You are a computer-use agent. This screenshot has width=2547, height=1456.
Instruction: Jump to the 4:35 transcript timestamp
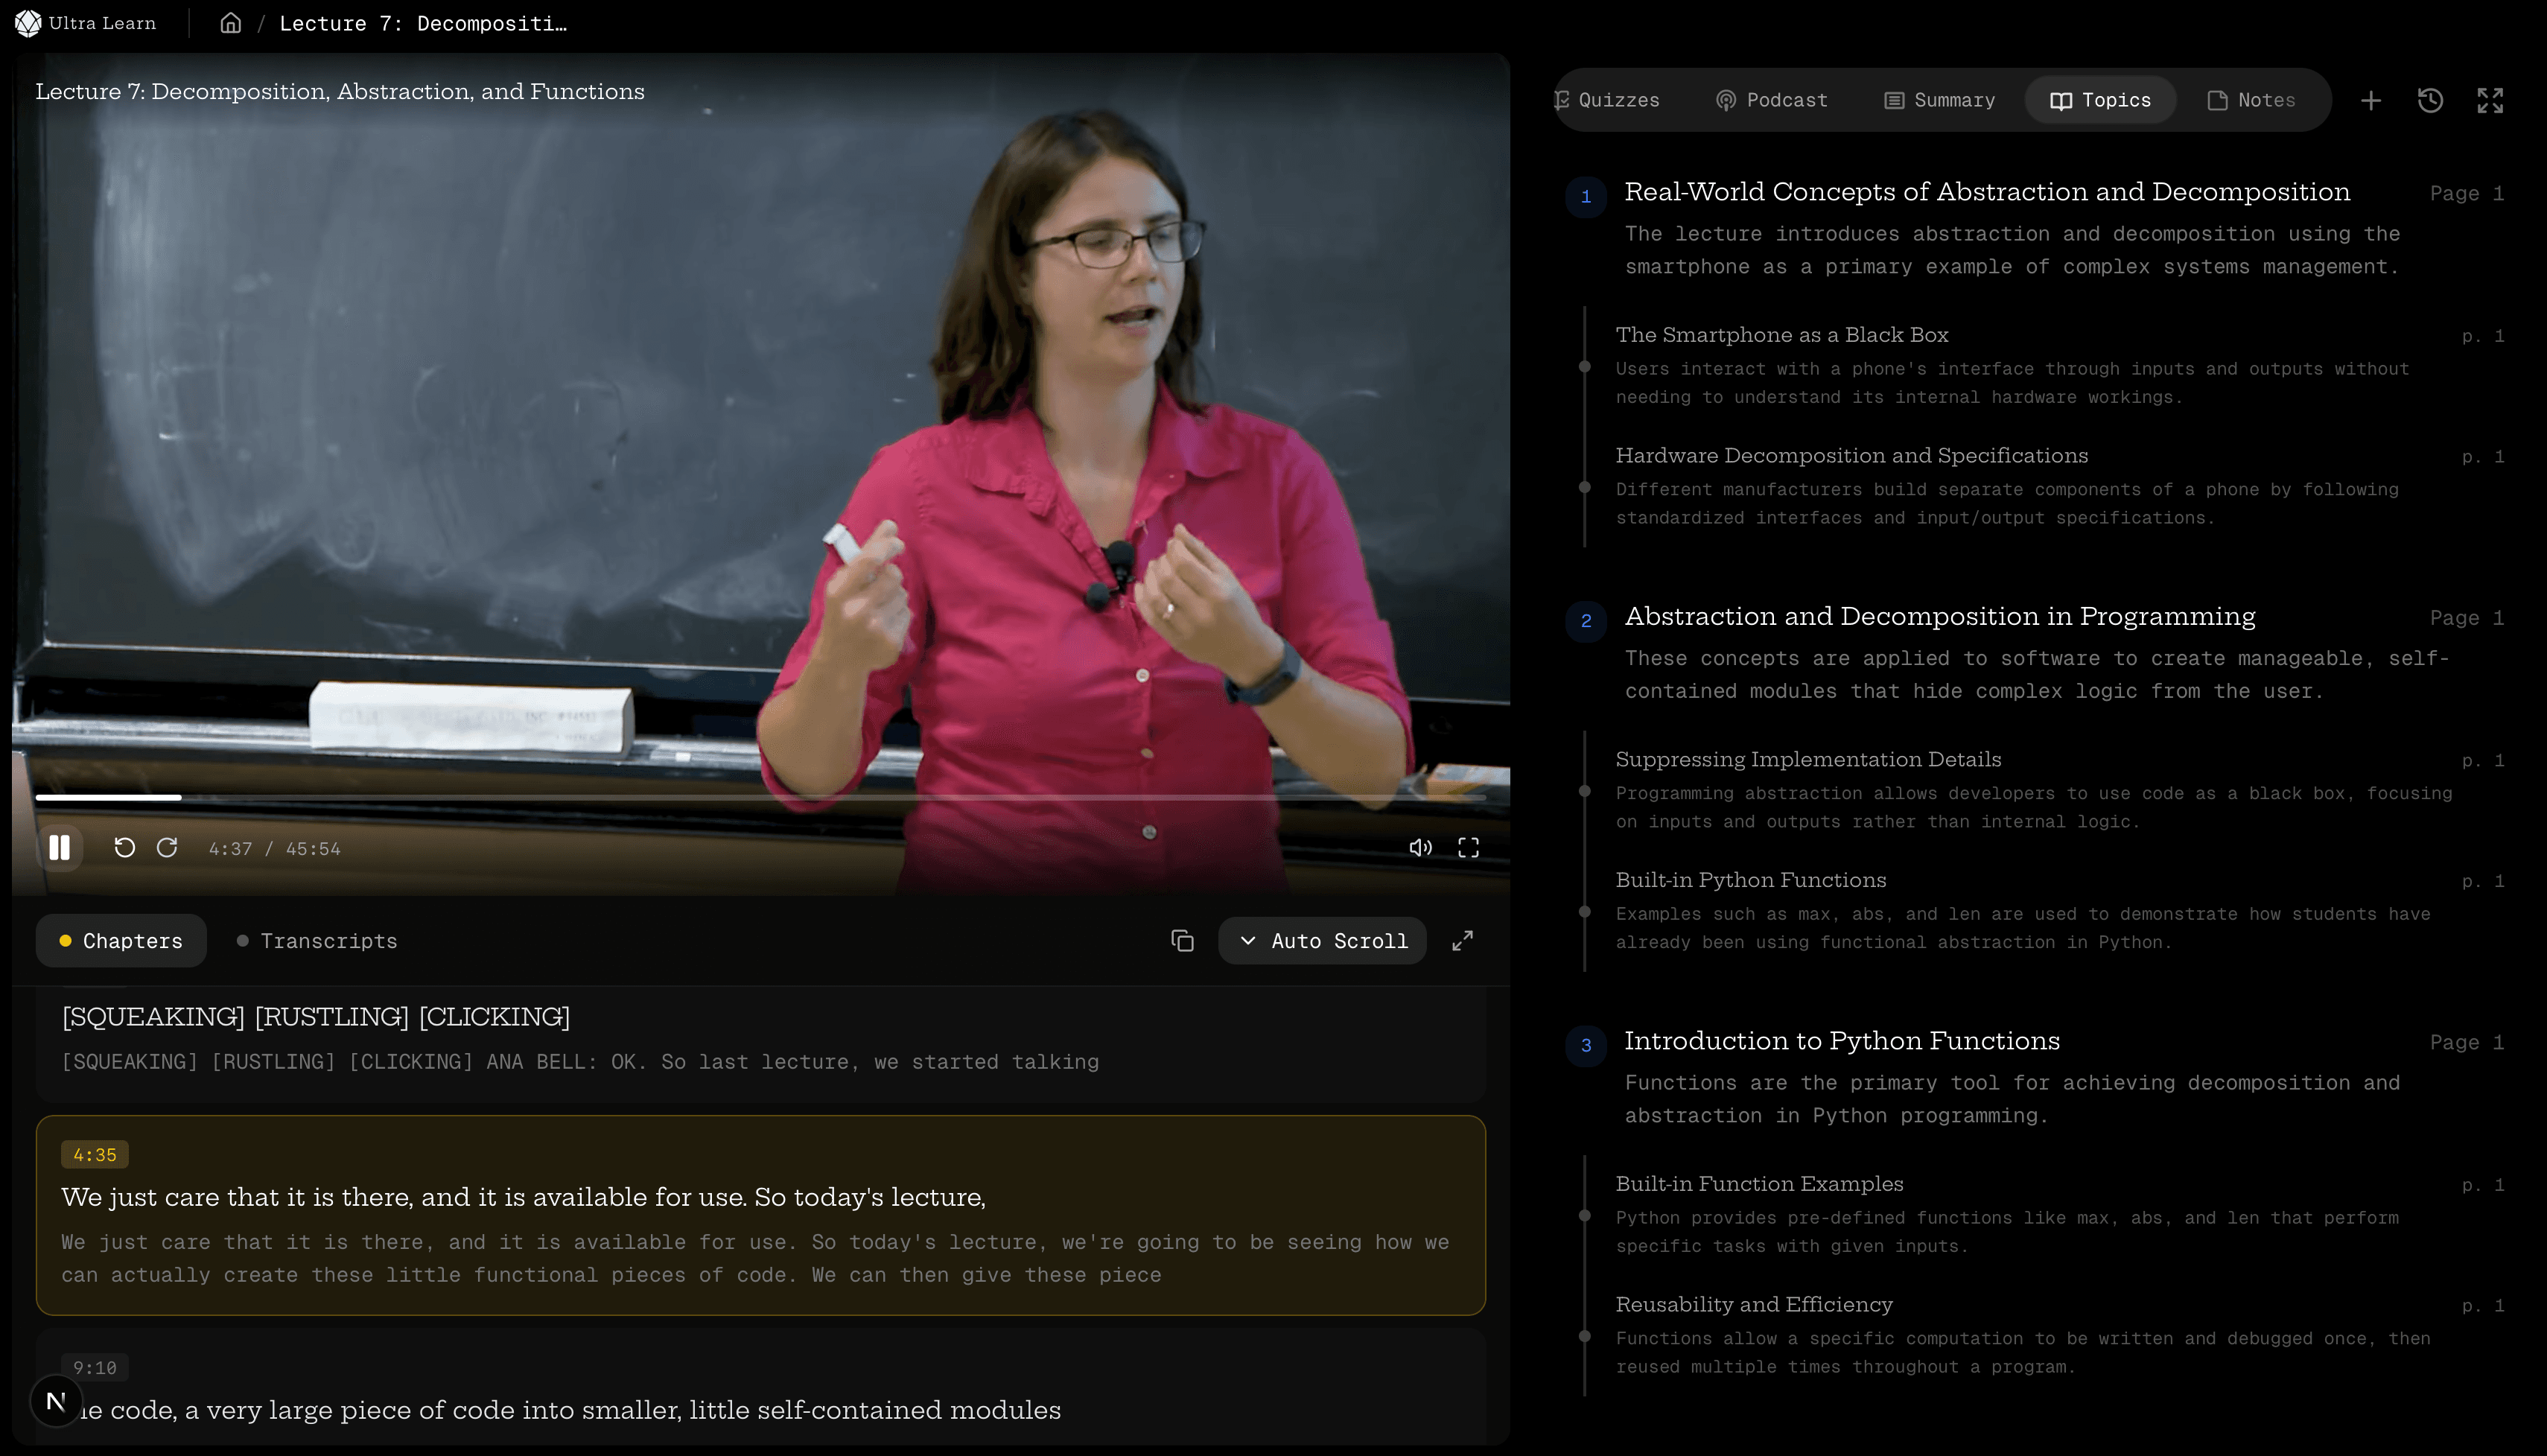(x=95, y=1154)
